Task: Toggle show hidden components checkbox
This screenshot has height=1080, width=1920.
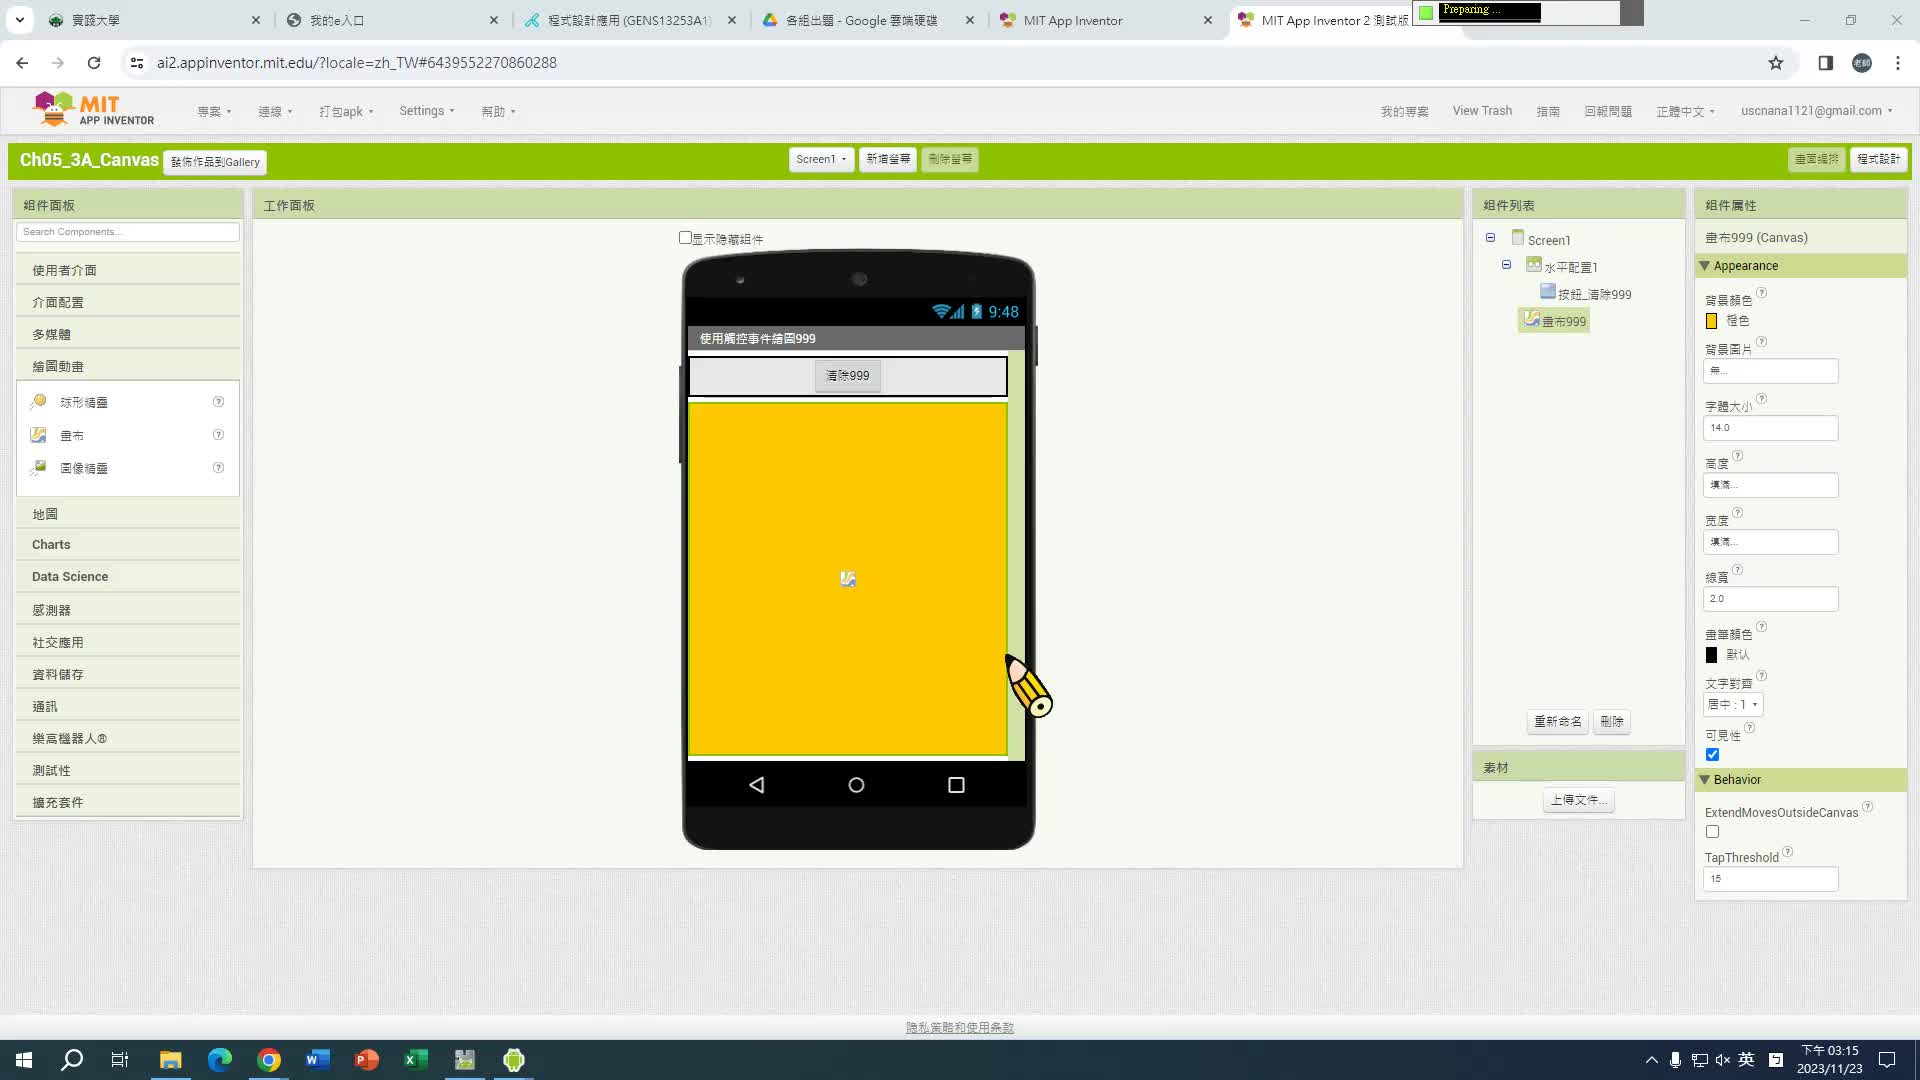Action: click(685, 238)
